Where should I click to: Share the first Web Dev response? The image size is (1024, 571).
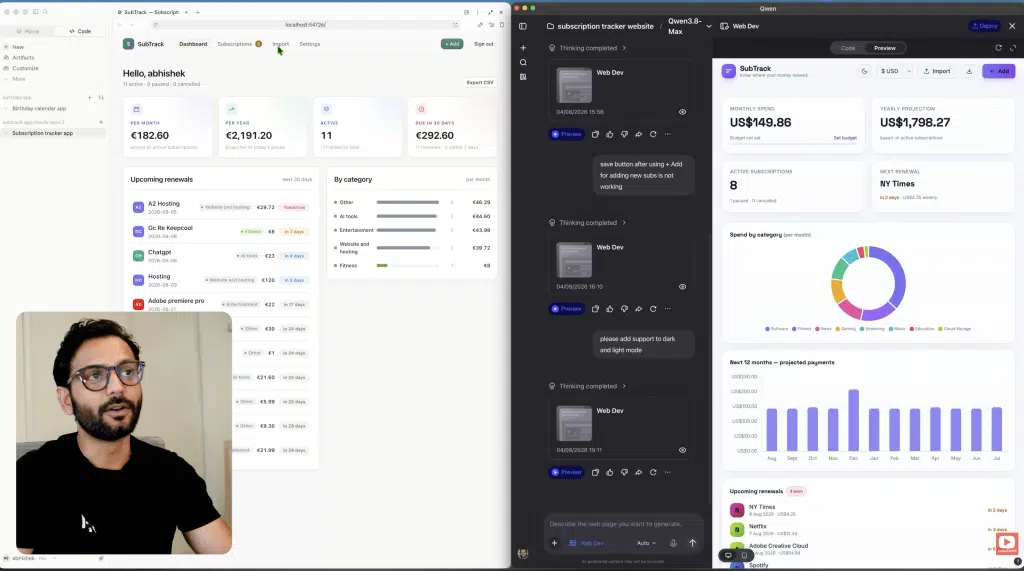pyautogui.click(x=639, y=134)
